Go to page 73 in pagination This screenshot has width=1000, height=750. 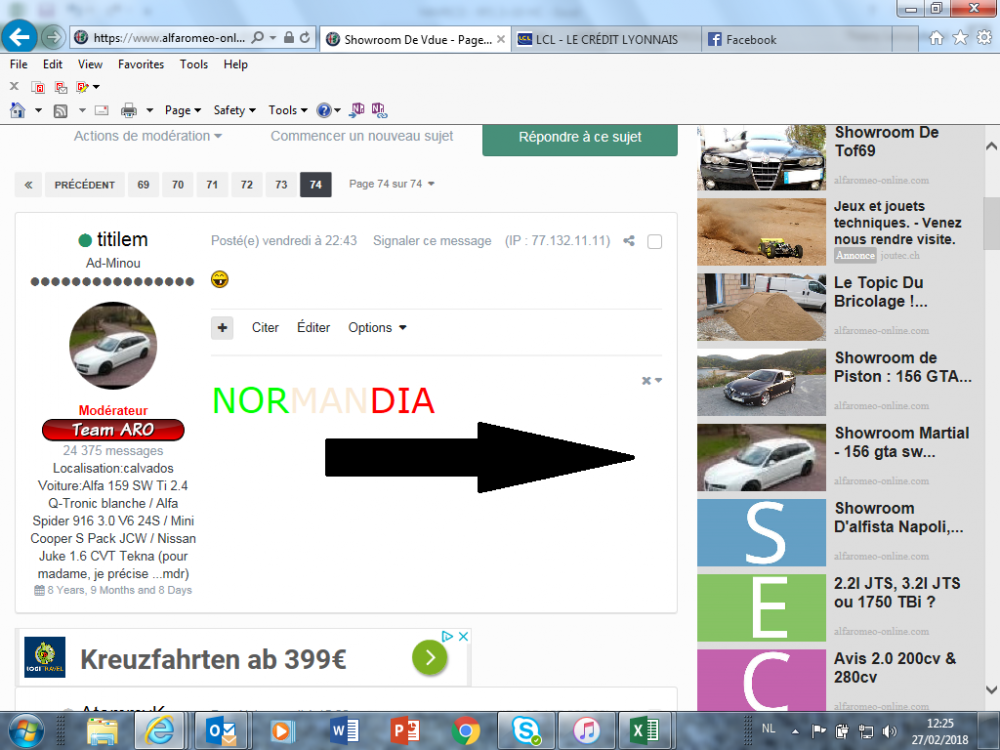click(281, 185)
